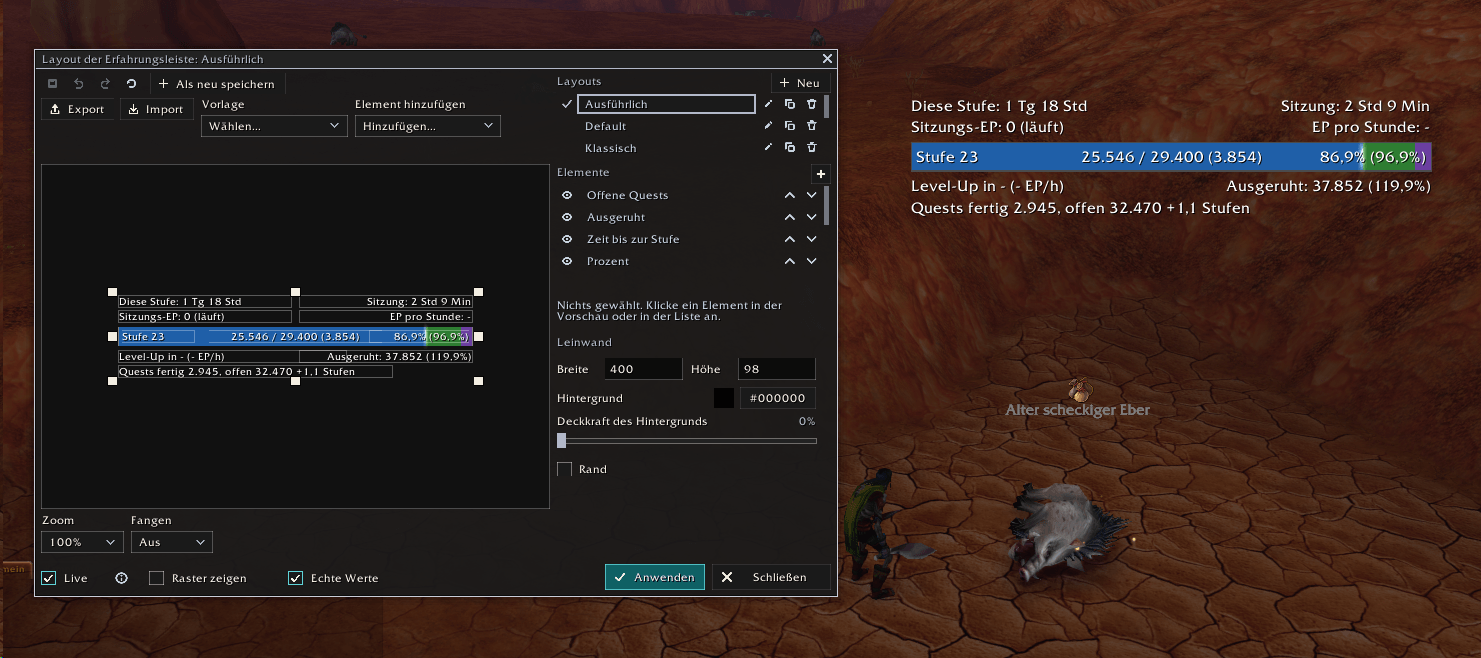Toggle visibility of the Ausgeruht element
Viewport: 1481px width, 658px height.
[567, 217]
